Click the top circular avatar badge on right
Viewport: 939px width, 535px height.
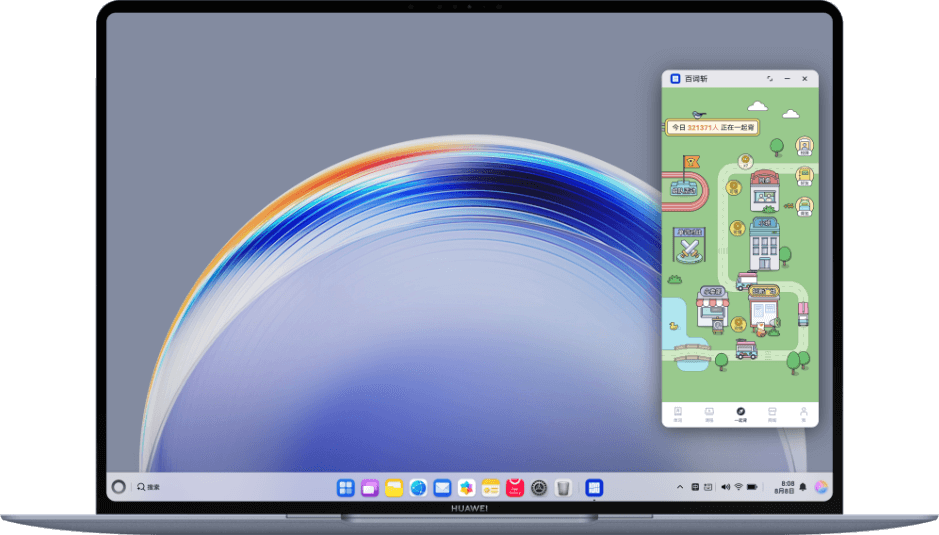point(804,146)
